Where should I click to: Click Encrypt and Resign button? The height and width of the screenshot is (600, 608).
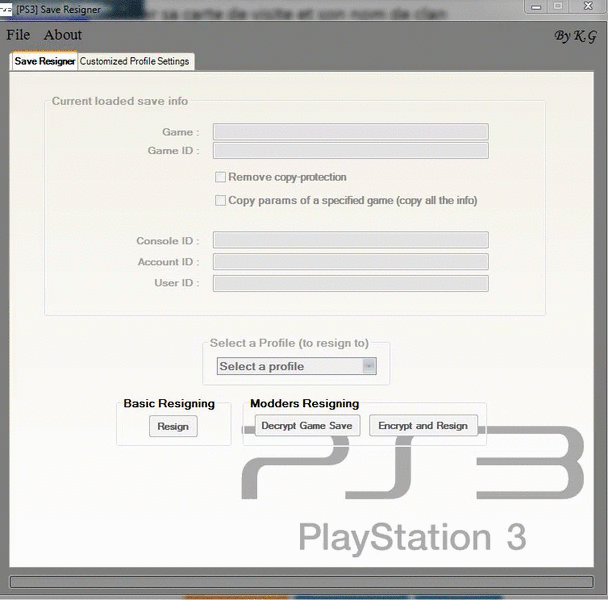coord(423,425)
